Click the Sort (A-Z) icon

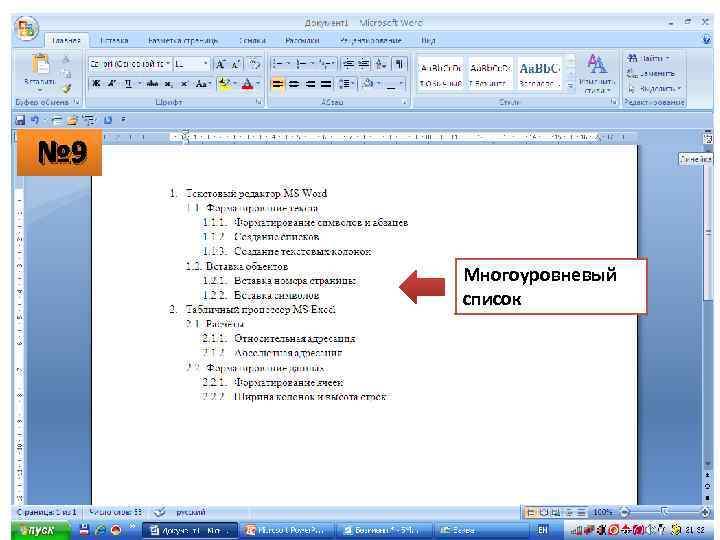point(381,64)
